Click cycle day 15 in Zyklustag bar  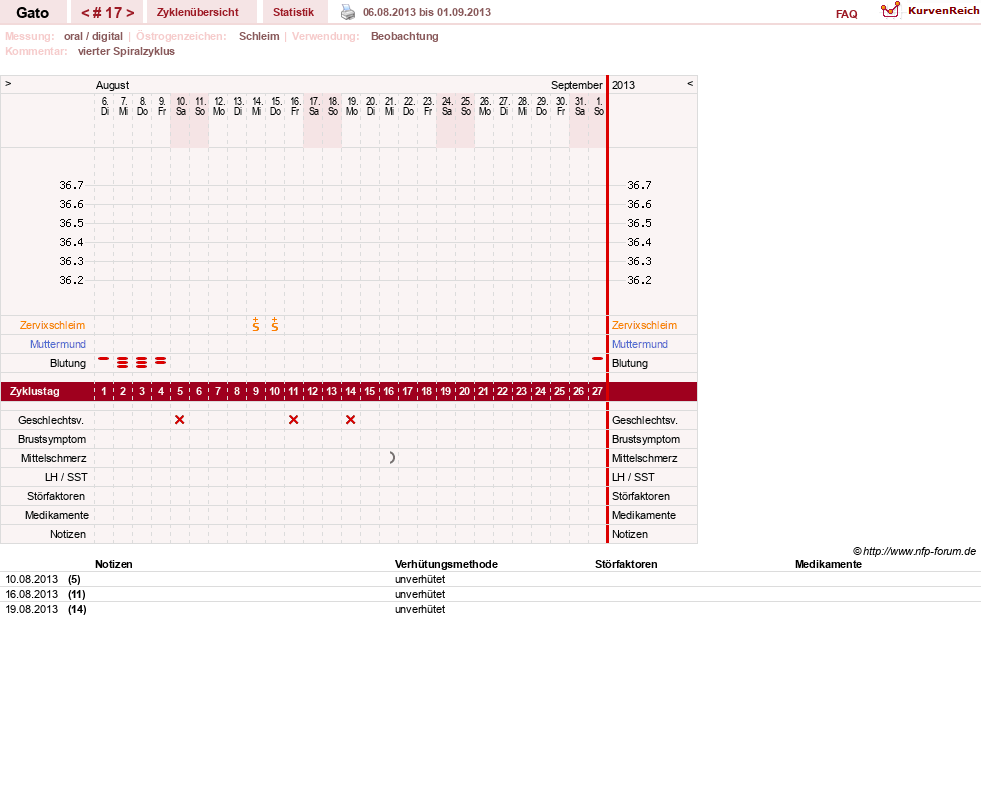370,391
